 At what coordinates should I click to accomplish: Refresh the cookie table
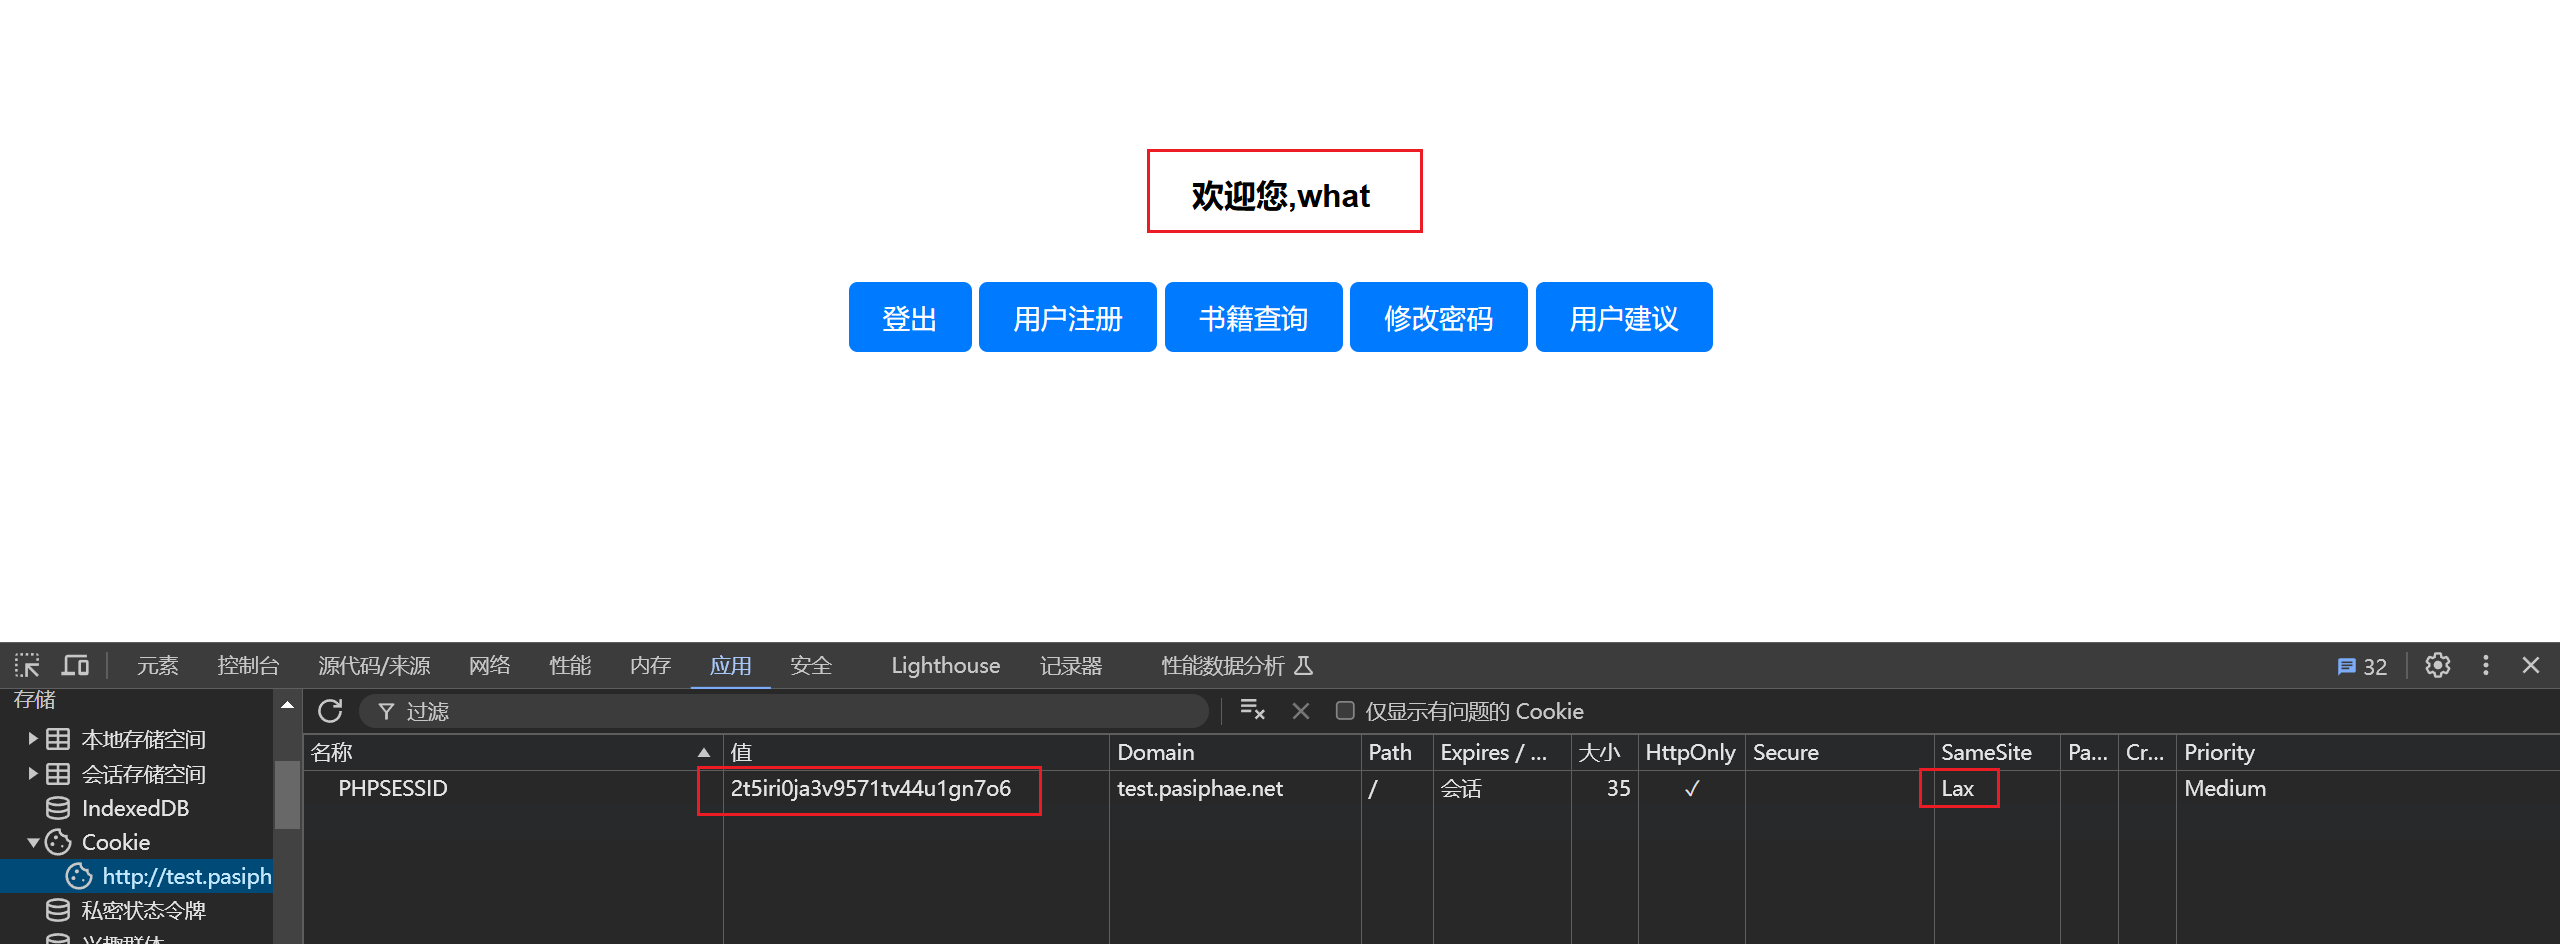pos(330,711)
